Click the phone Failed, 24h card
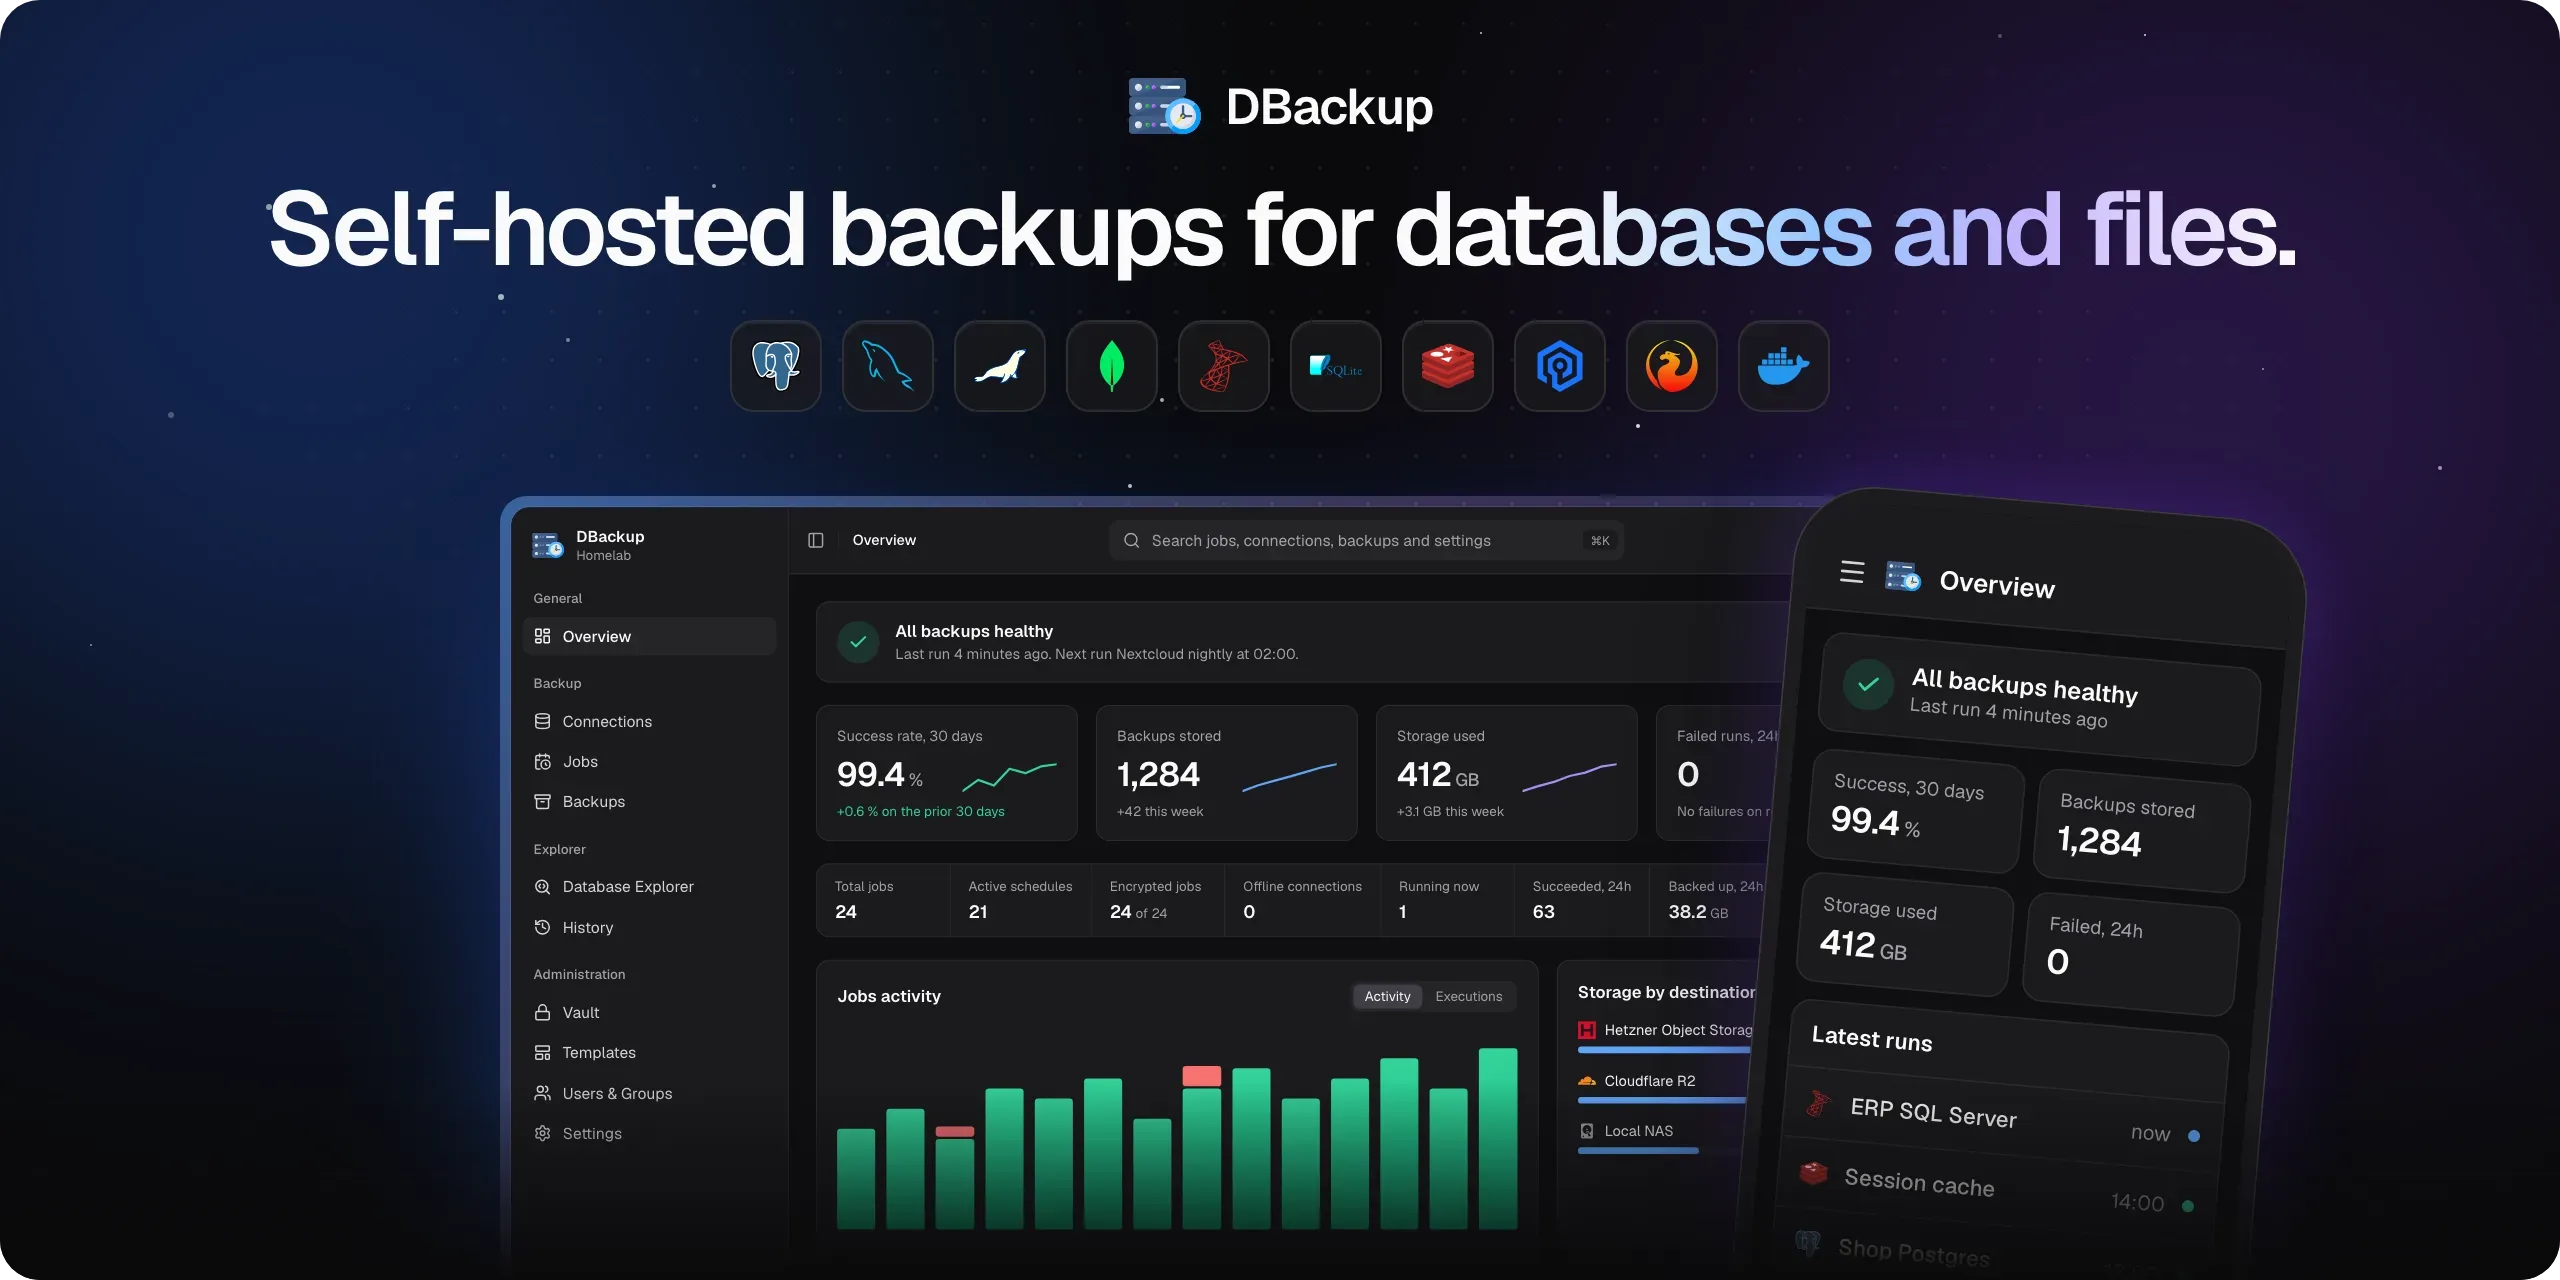The height and width of the screenshot is (1280, 2560). click(x=2131, y=952)
